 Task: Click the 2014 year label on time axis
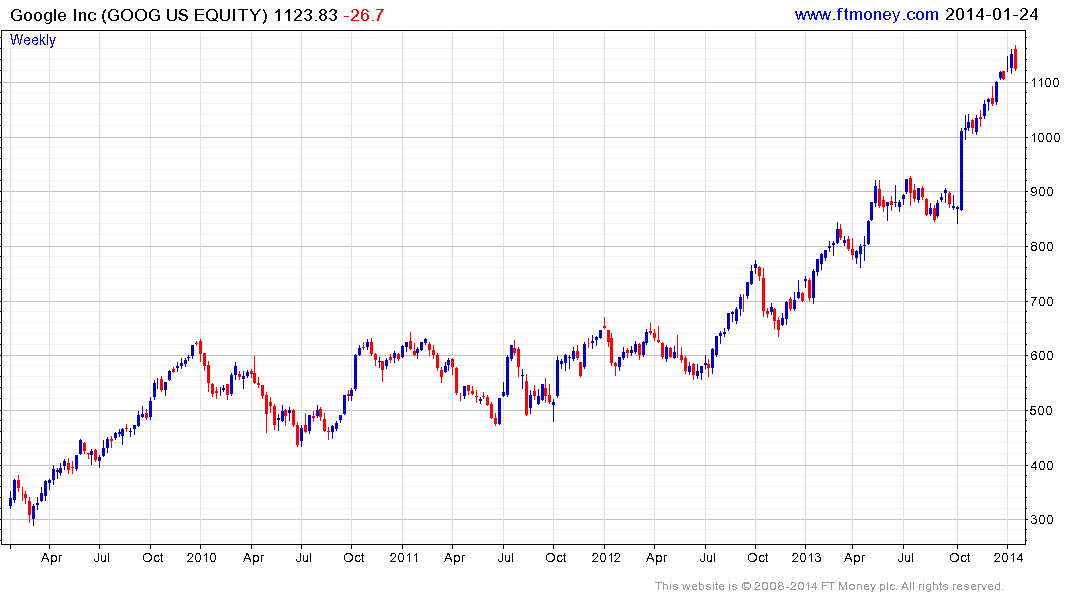coord(1009,557)
